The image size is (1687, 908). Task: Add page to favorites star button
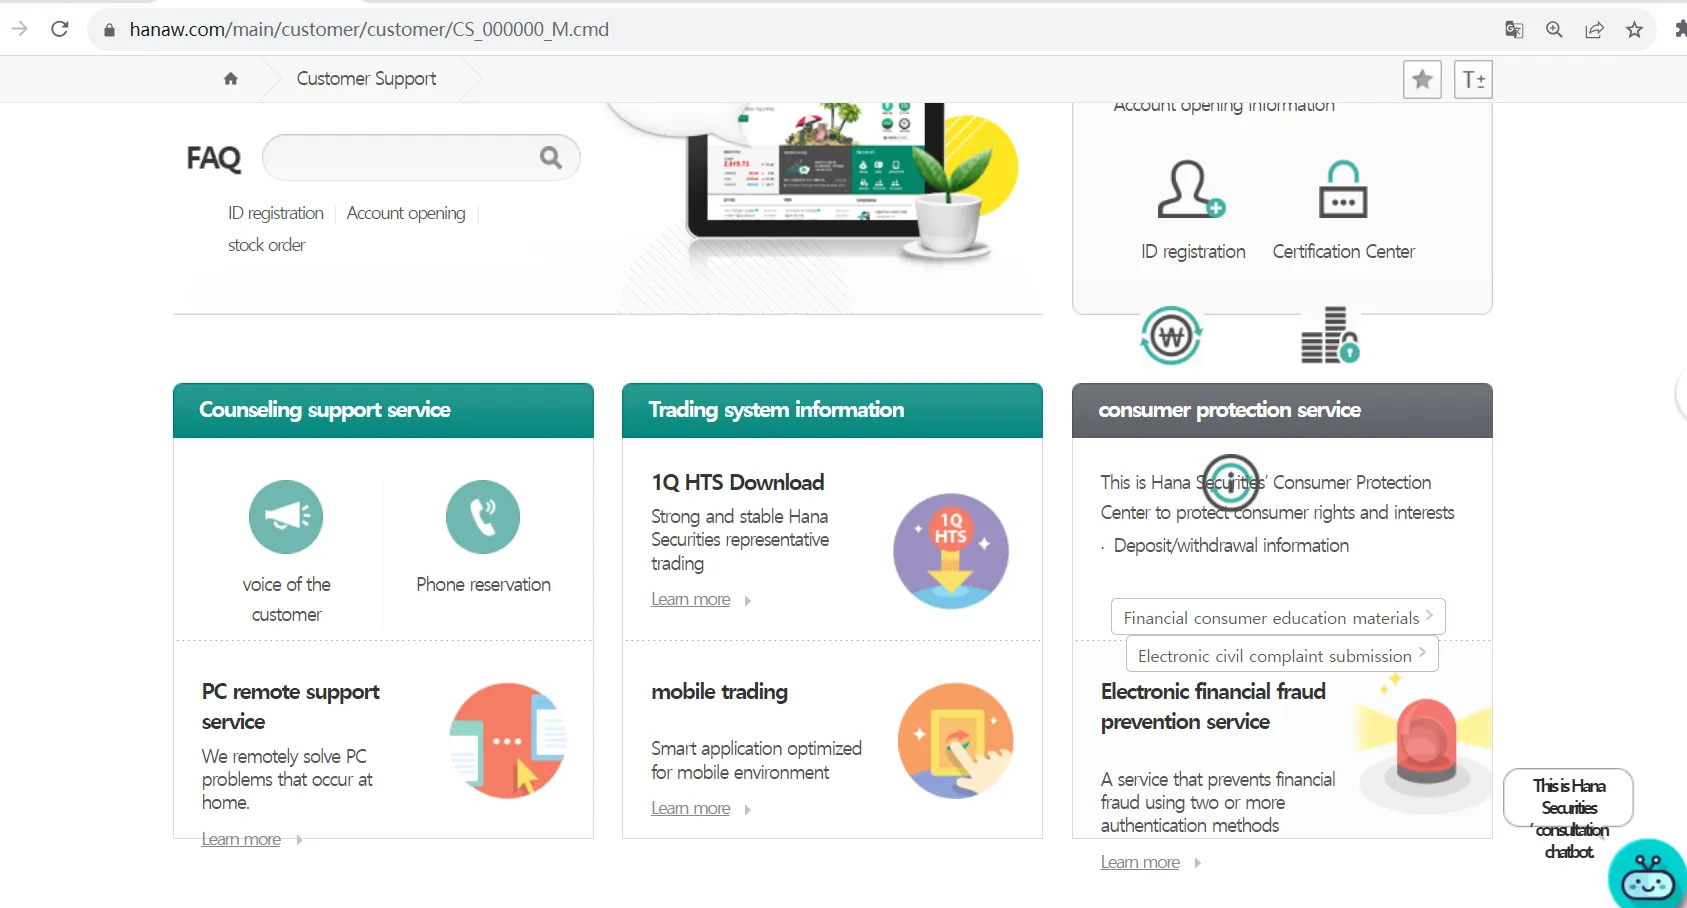(x=1422, y=79)
